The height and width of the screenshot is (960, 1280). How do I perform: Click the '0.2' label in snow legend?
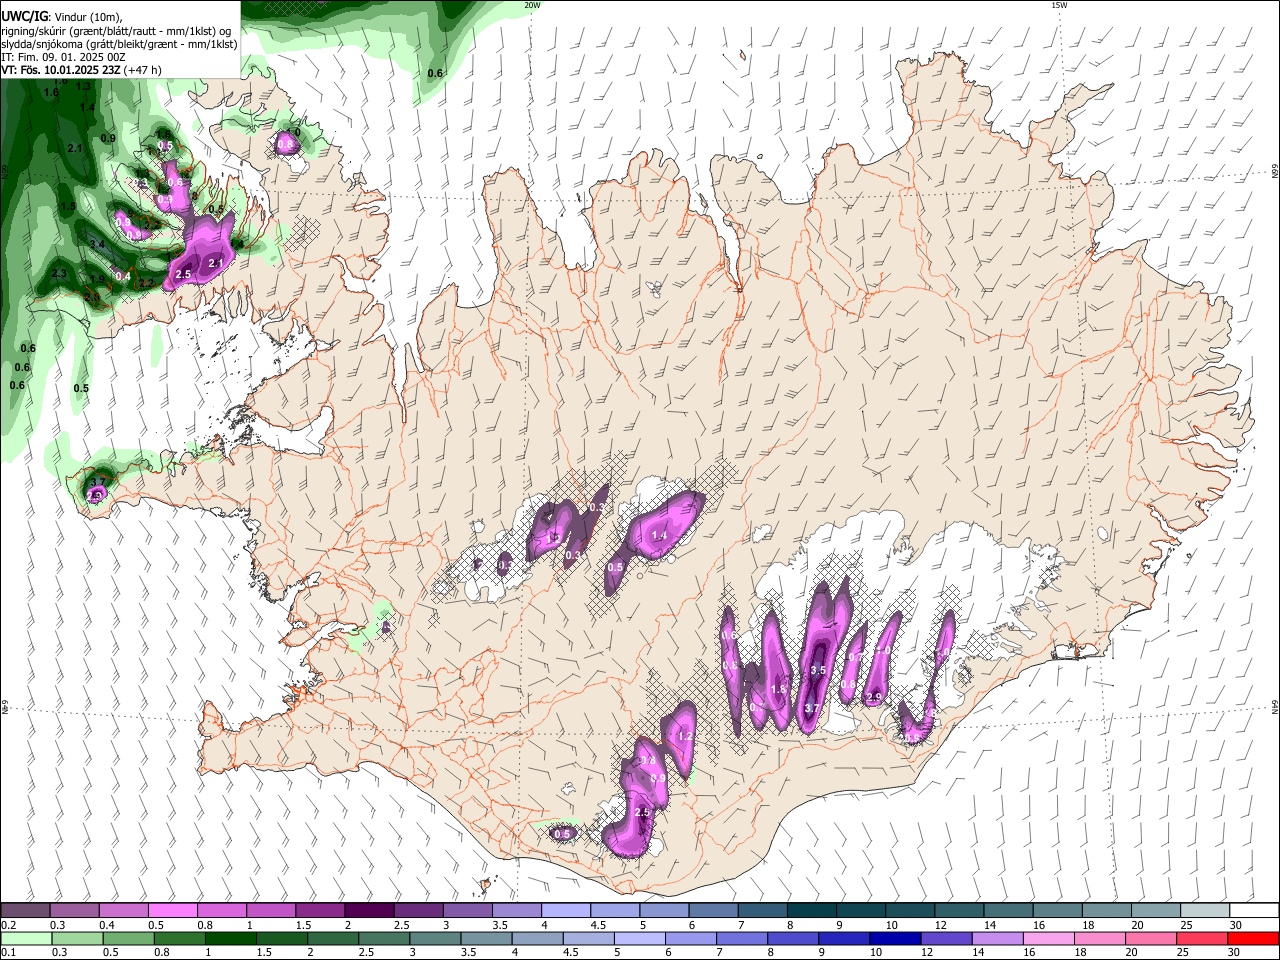9,925
